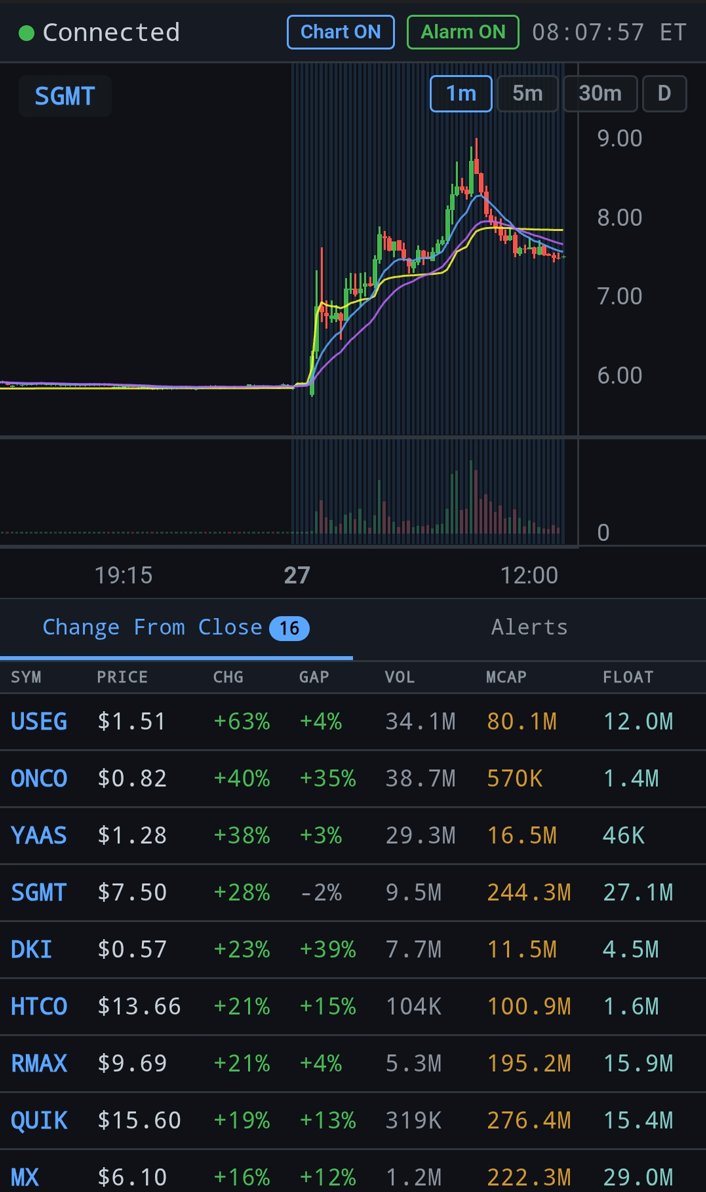Select the D daily chart timeframe
The height and width of the screenshot is (1192, 706).
[x=664, y=94]
